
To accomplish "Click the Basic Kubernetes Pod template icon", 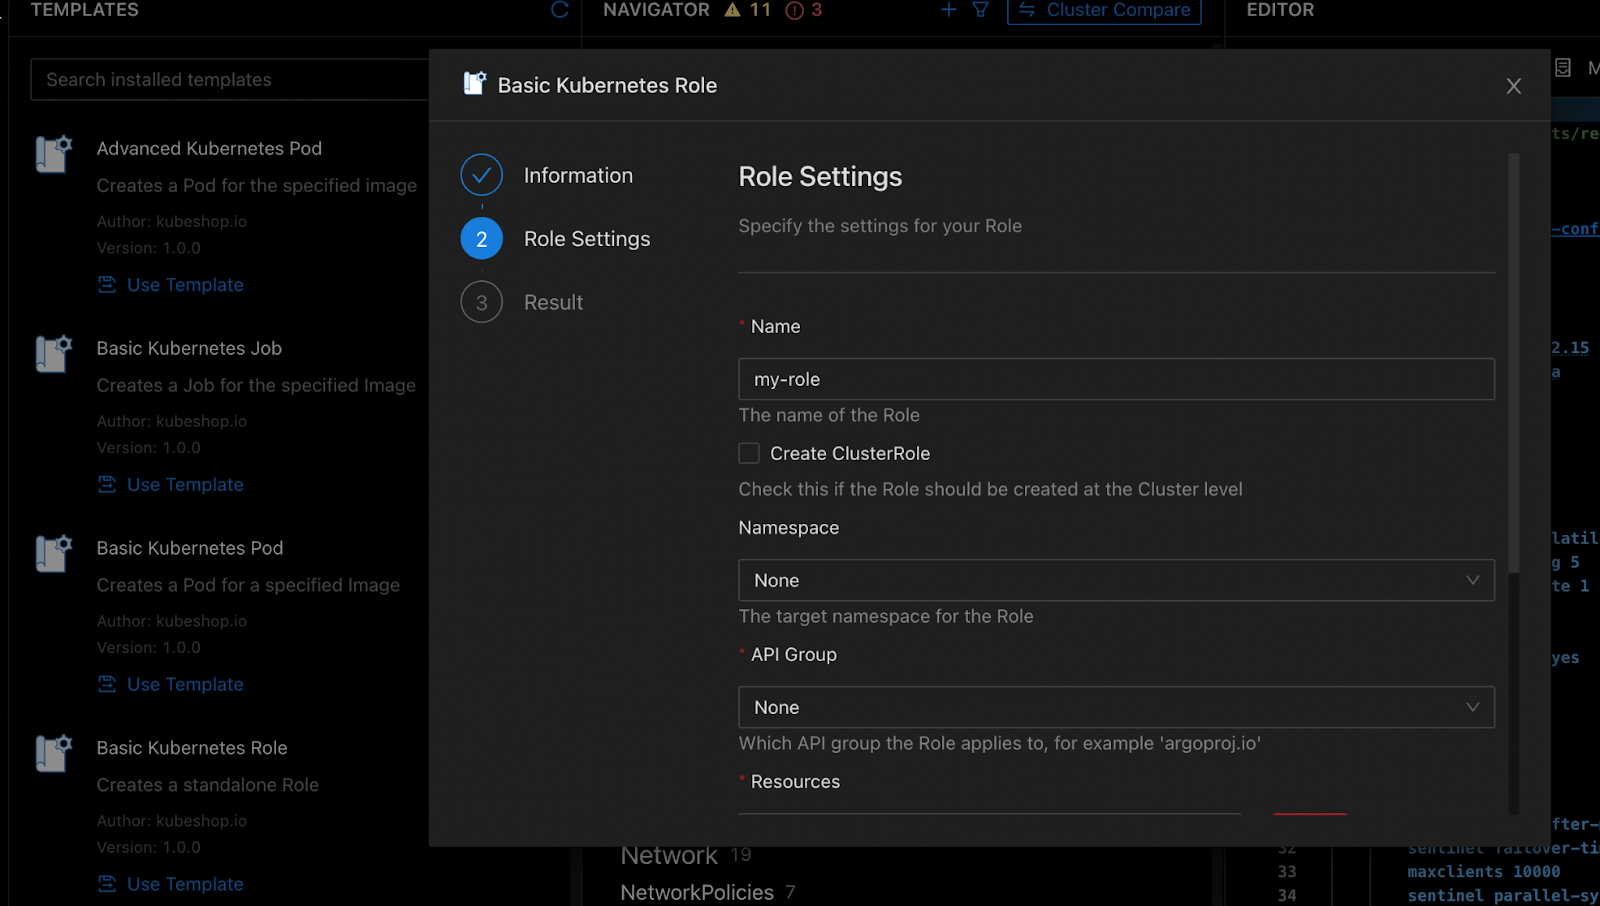I will 54,554.
